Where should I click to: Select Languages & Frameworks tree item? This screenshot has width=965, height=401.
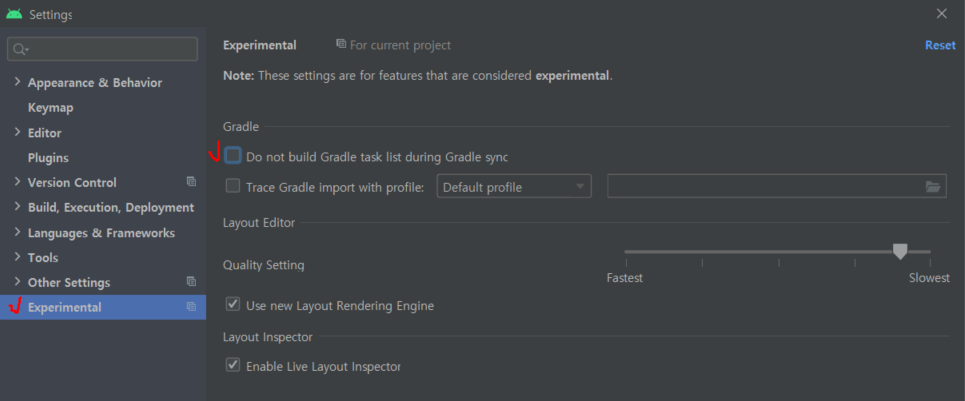[101, 233]
